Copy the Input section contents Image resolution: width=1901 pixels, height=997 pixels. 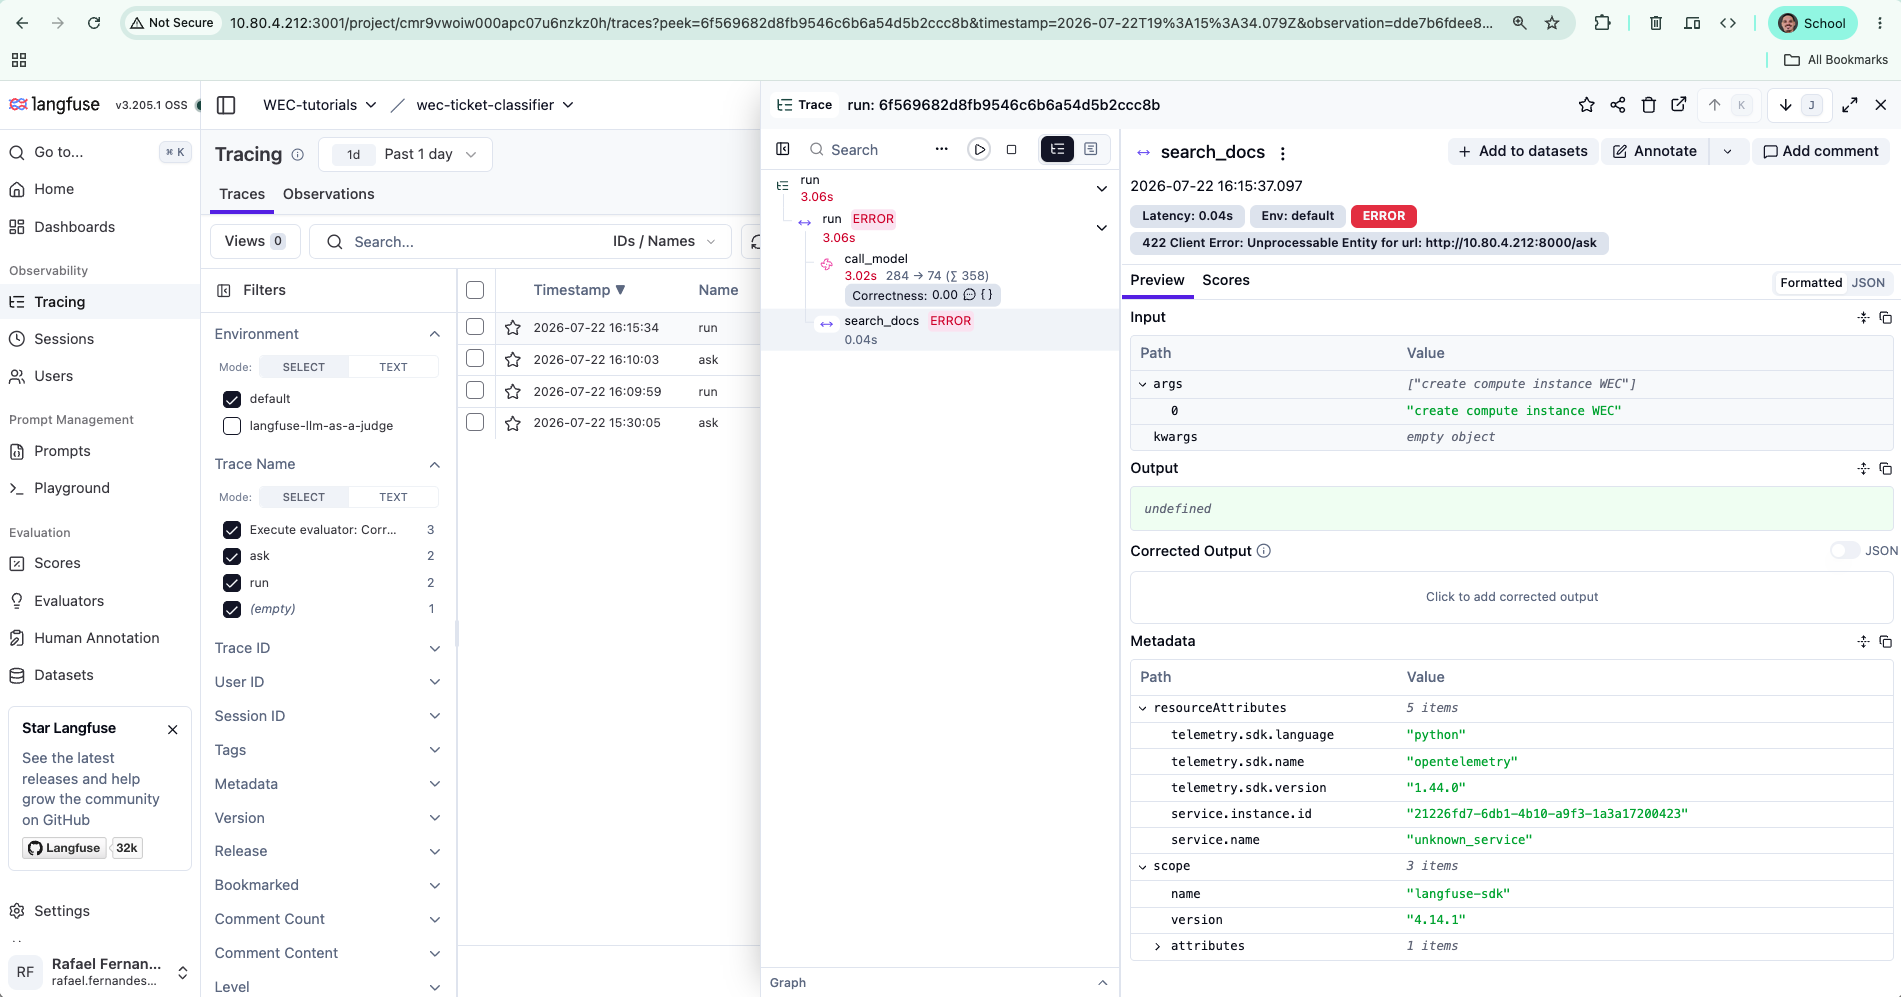tap(1885, 317)
